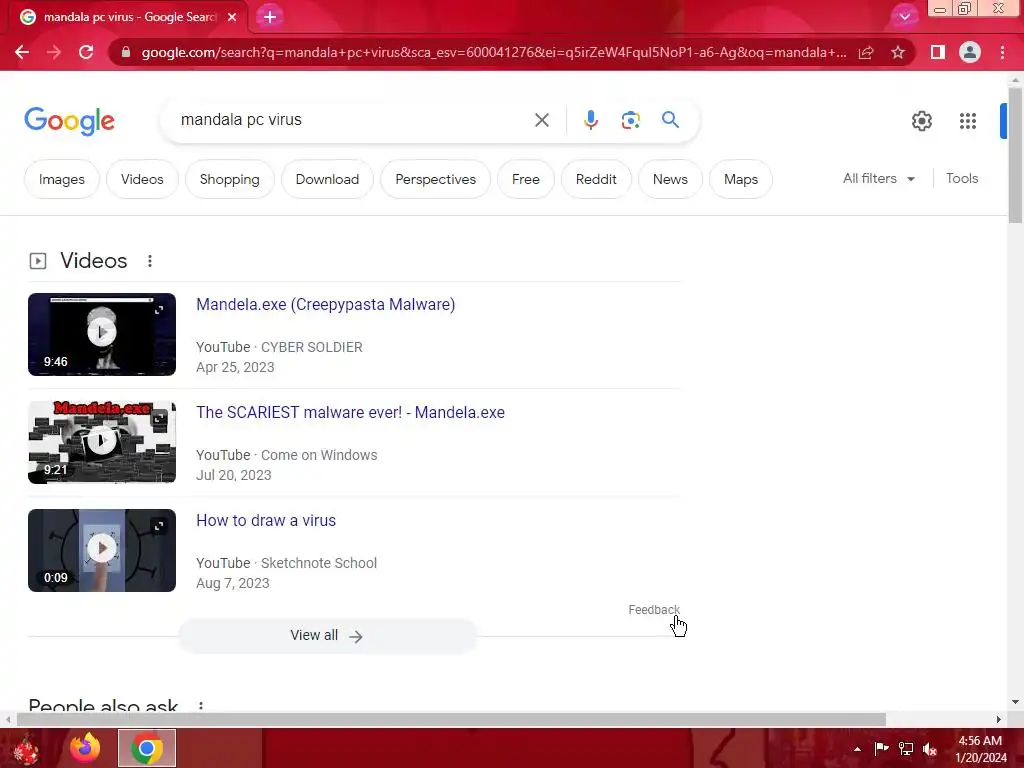Click the scrollbar down arrow
1024x768 pixels.
[1016, 702]
